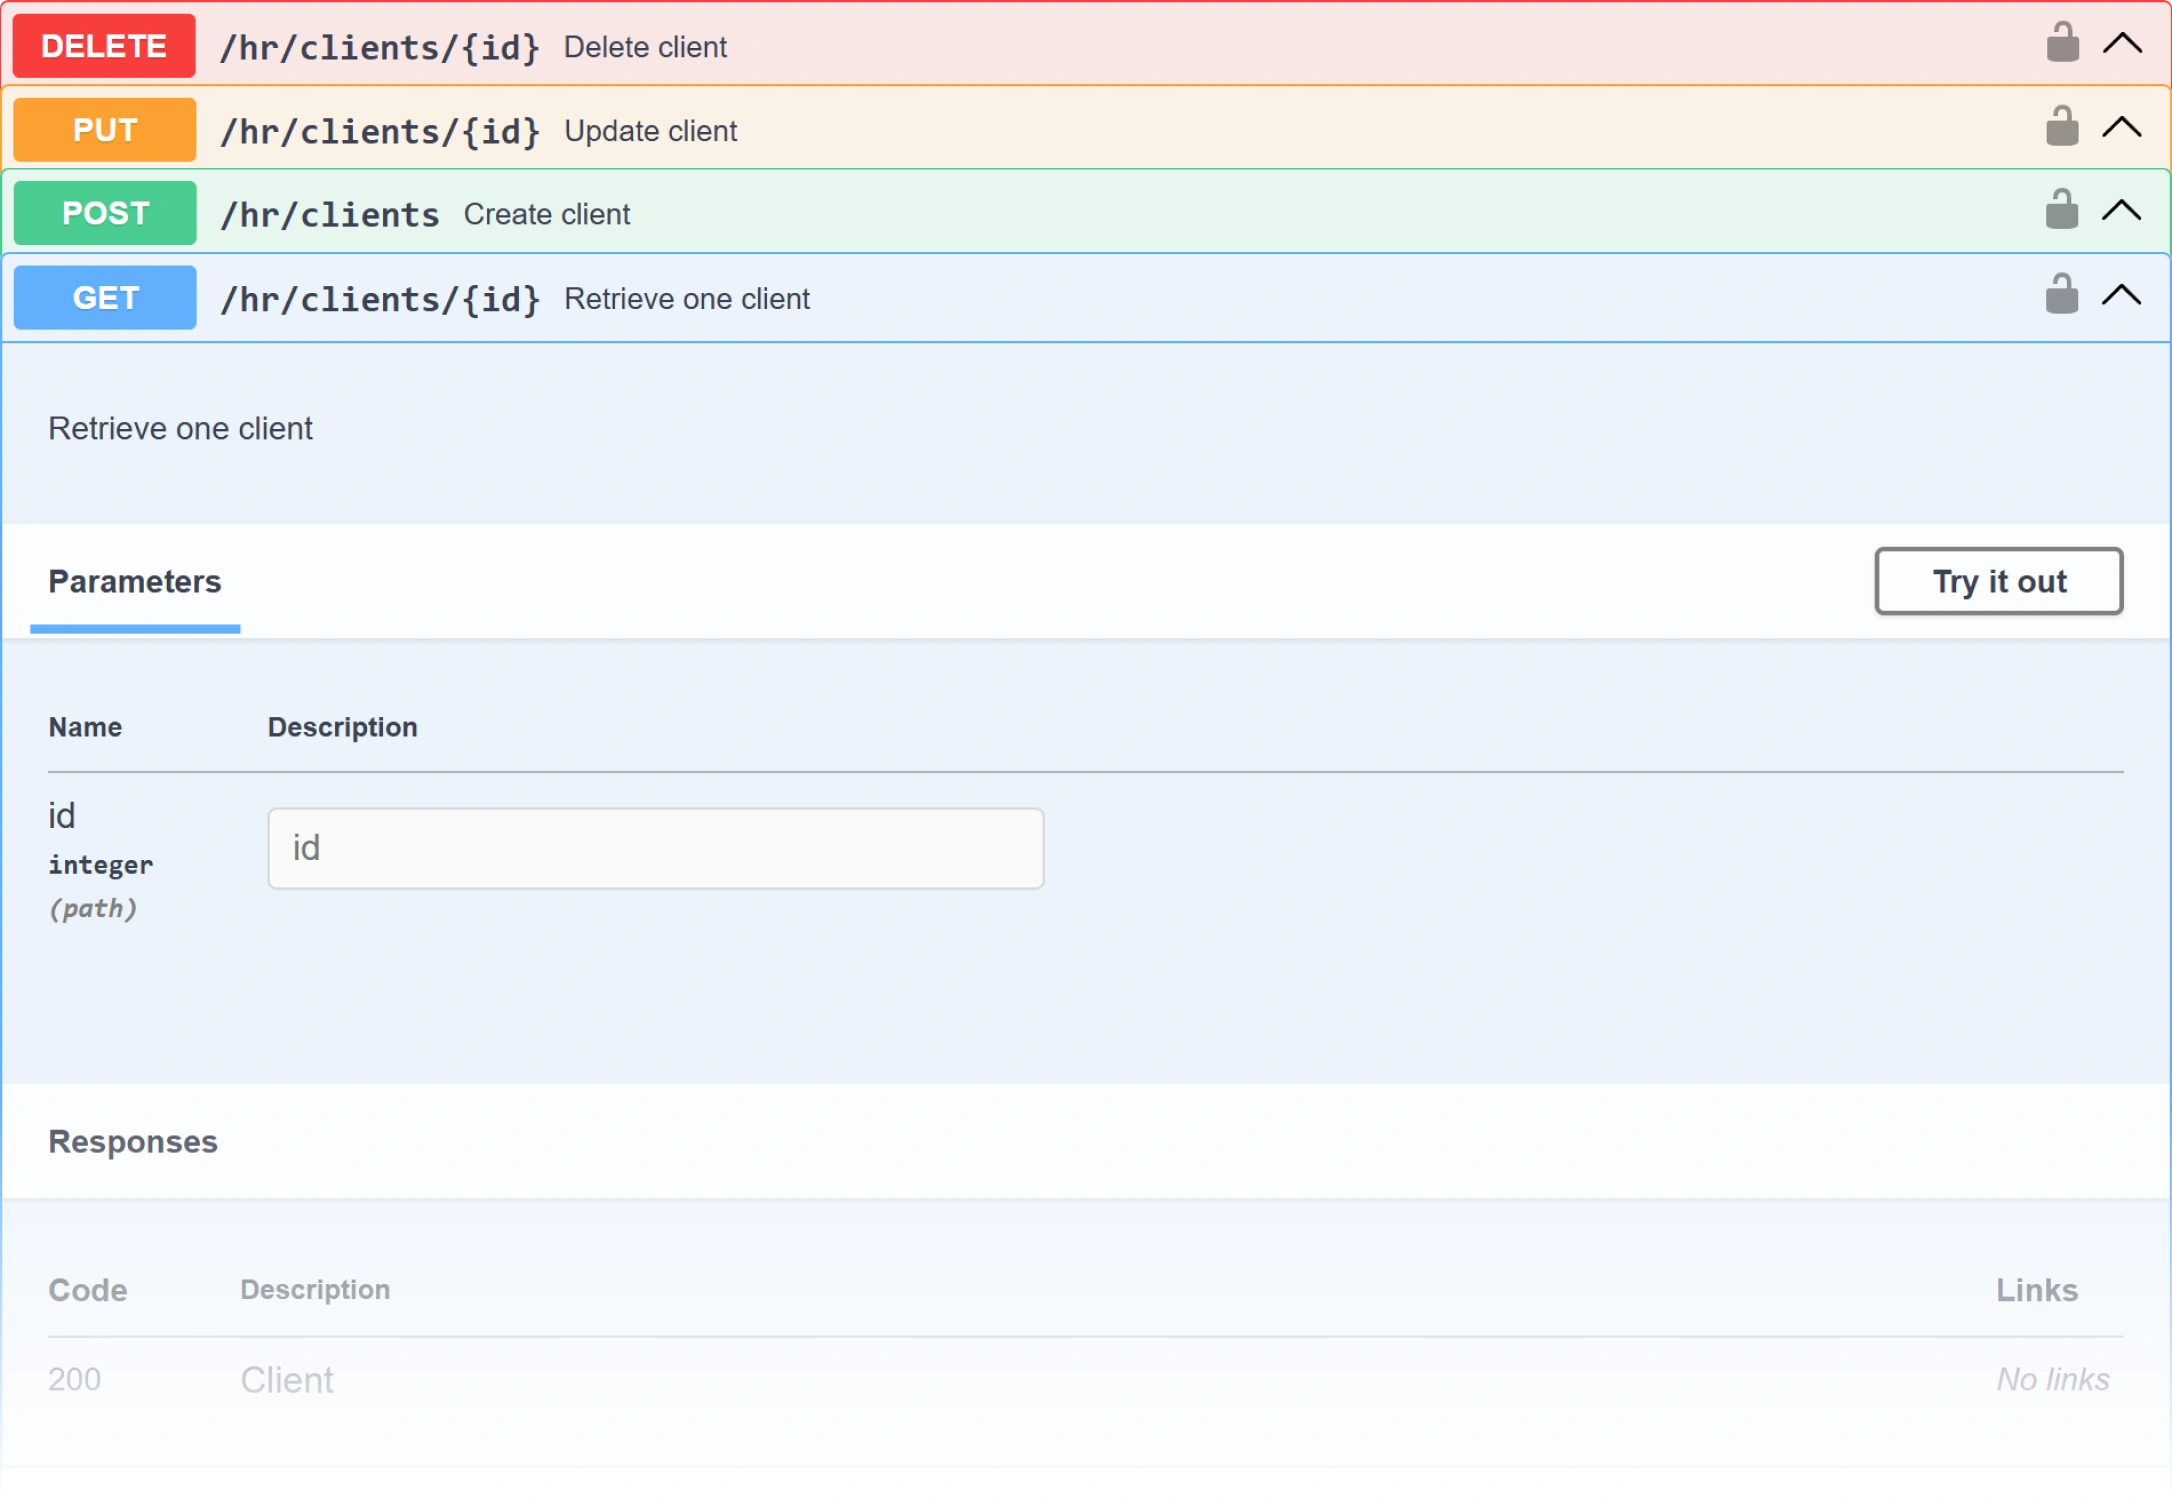Open the GET /hr/clients/{id} path link
Screen dimensions: 2172x1500
(x=381, y=299)
